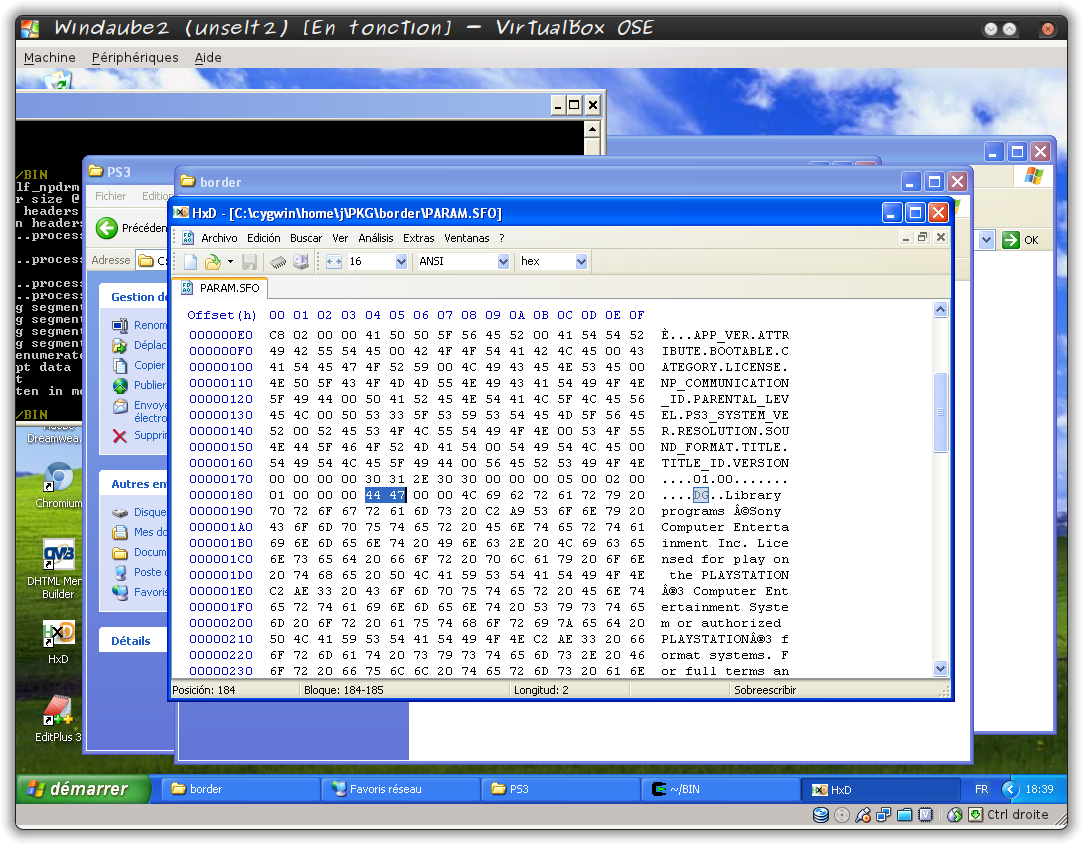The image size is (1083, 848).
Task: Open the ? help menu in HxD
Action: [501, 238]
